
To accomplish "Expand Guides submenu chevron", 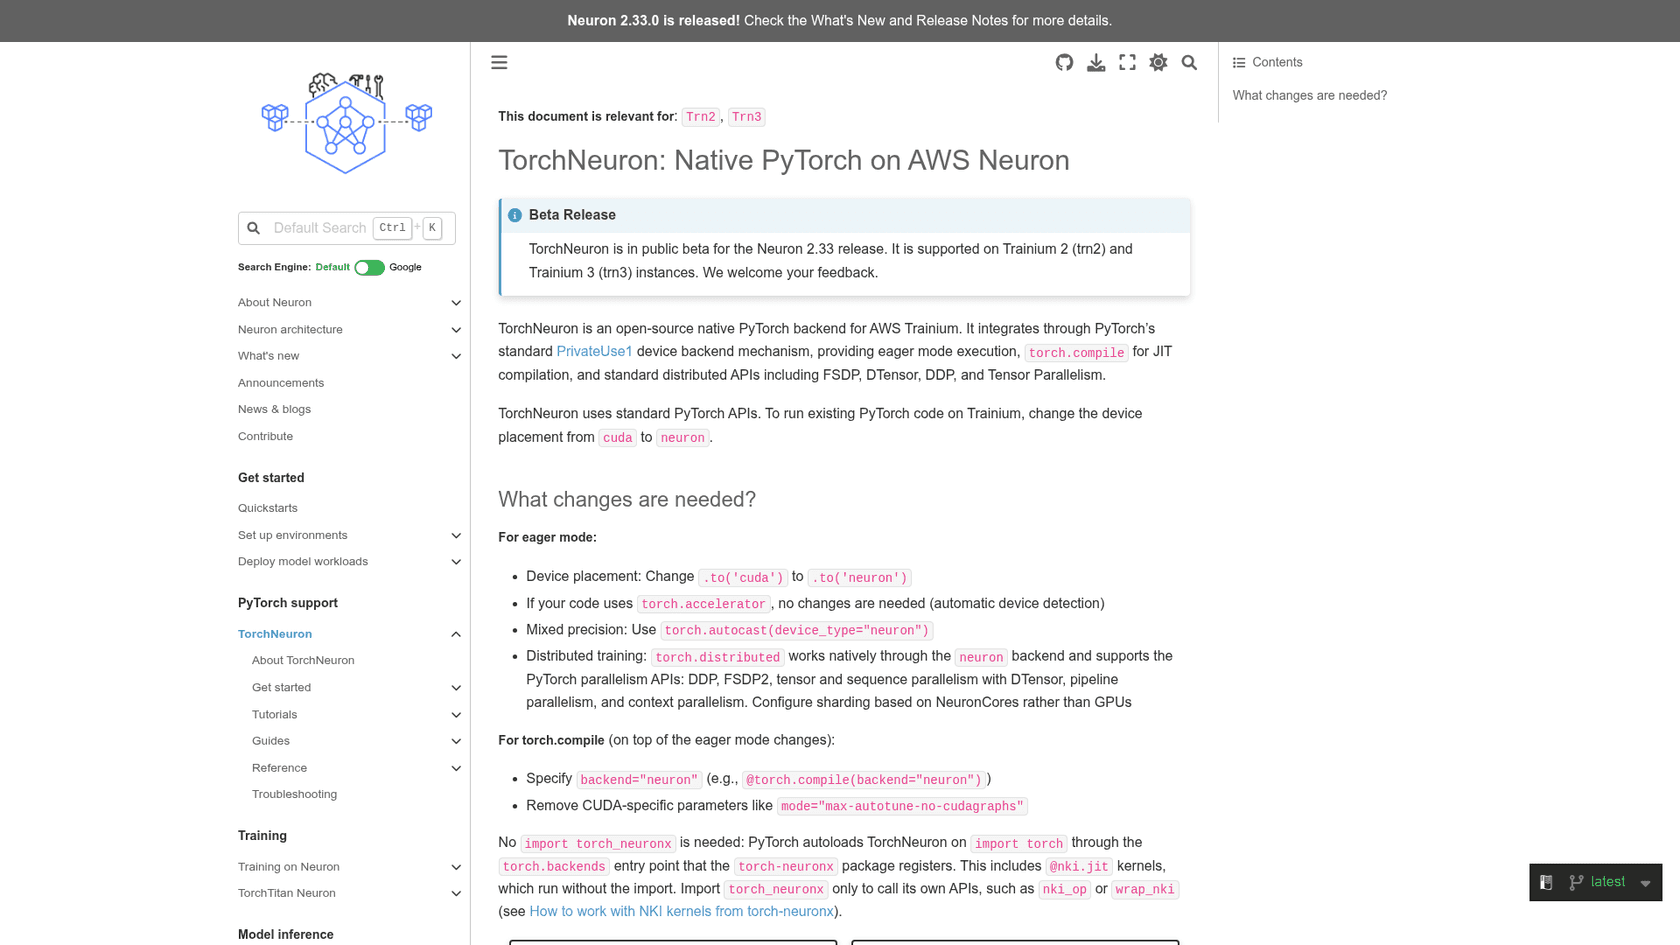I will (x=456, y=741).
